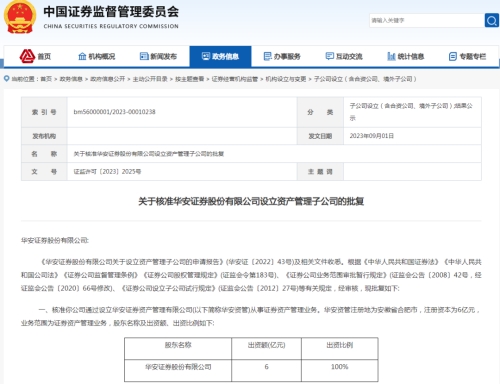Click document number 证监许可〔2023〕2025号
The height and width of the screenshot is (384, 500).
click(107, 172)
